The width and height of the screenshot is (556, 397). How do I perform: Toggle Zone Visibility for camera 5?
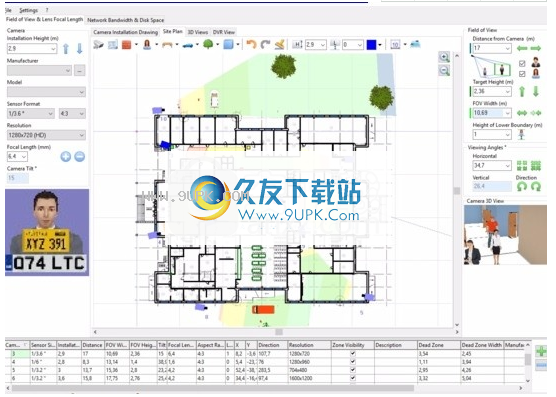(x=352, y=370)
